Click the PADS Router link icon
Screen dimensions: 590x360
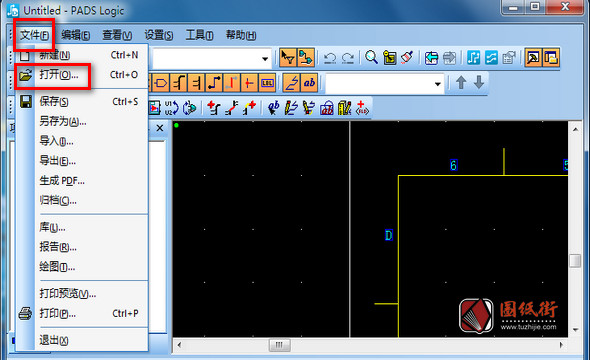(449, 58)
